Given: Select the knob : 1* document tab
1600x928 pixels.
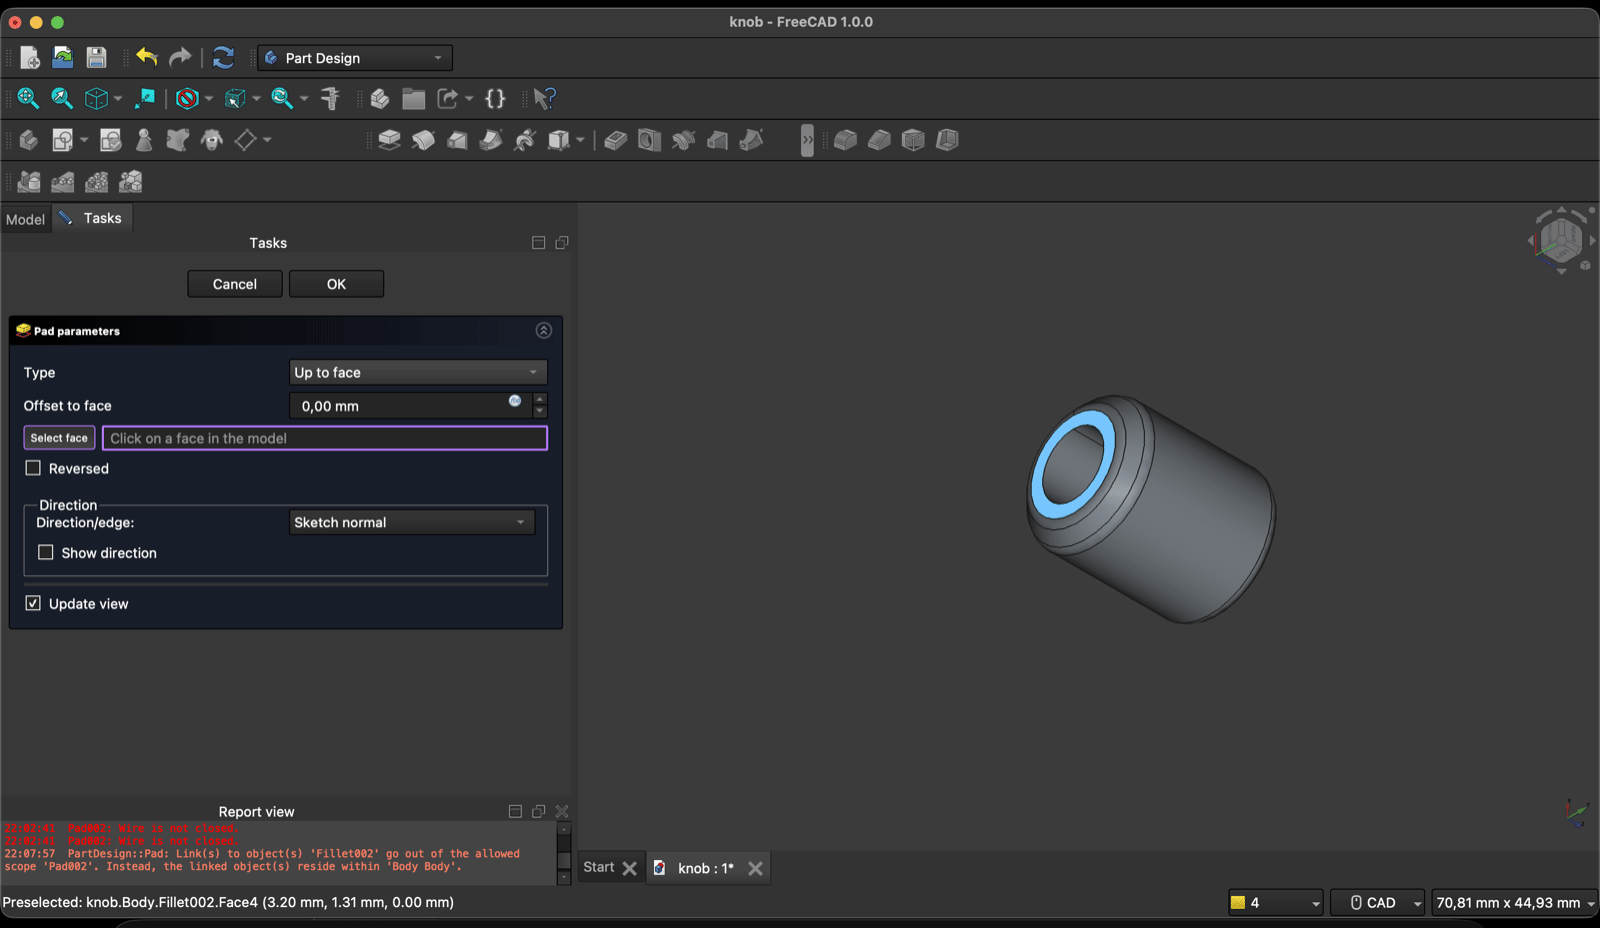Looking at the screenshot, I should click(x=706, y=868).
